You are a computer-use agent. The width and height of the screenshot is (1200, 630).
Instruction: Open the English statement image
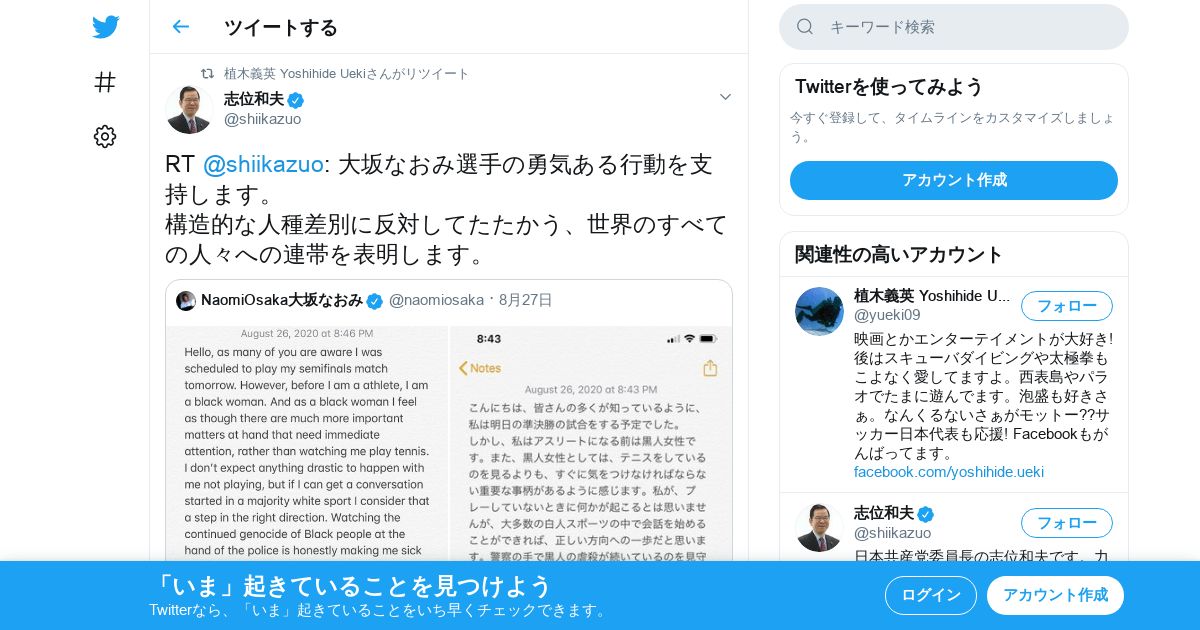point(307,444)
